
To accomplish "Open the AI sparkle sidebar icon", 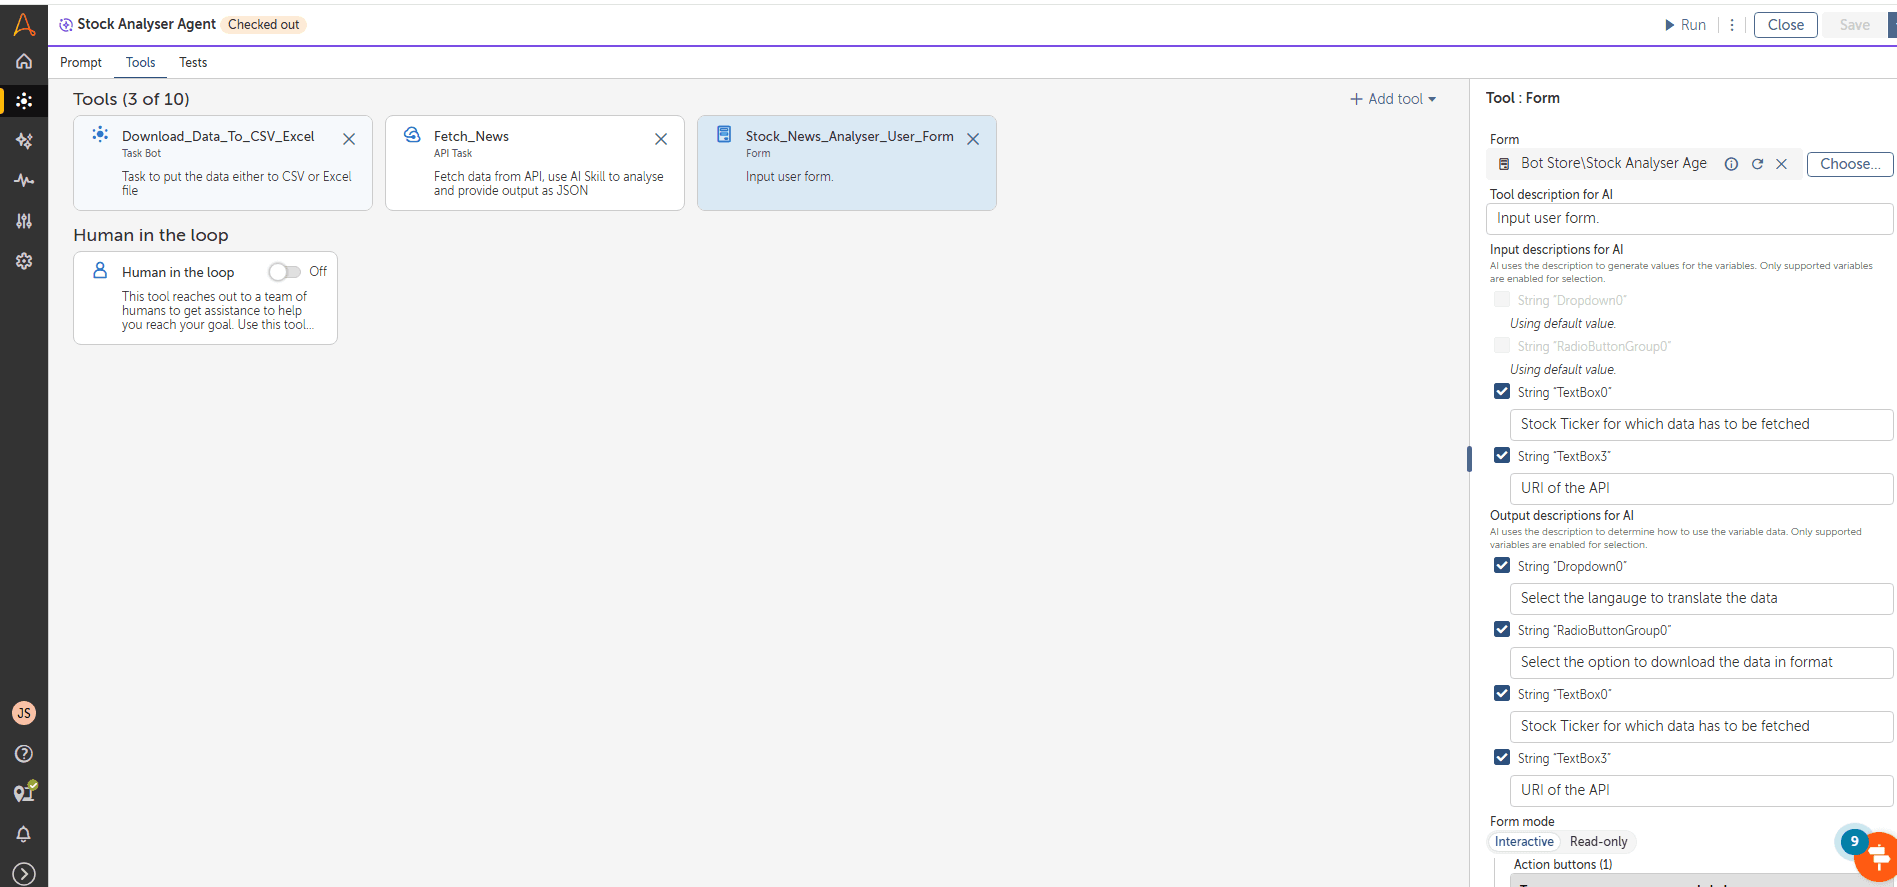I will pyautogui.click(x=24, y=141).
